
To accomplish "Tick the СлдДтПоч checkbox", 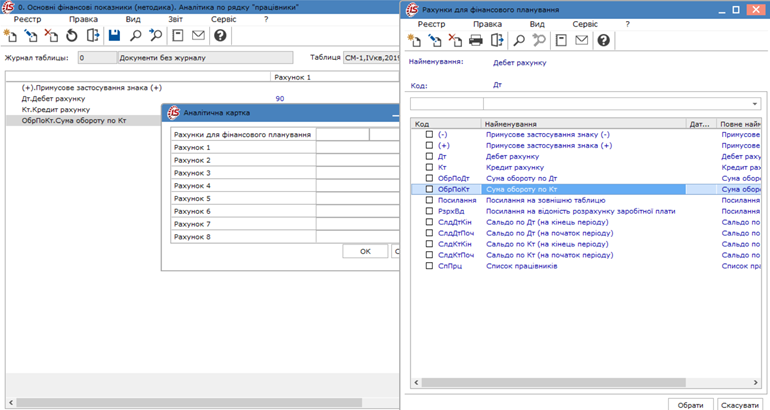I will click(429, 233).
